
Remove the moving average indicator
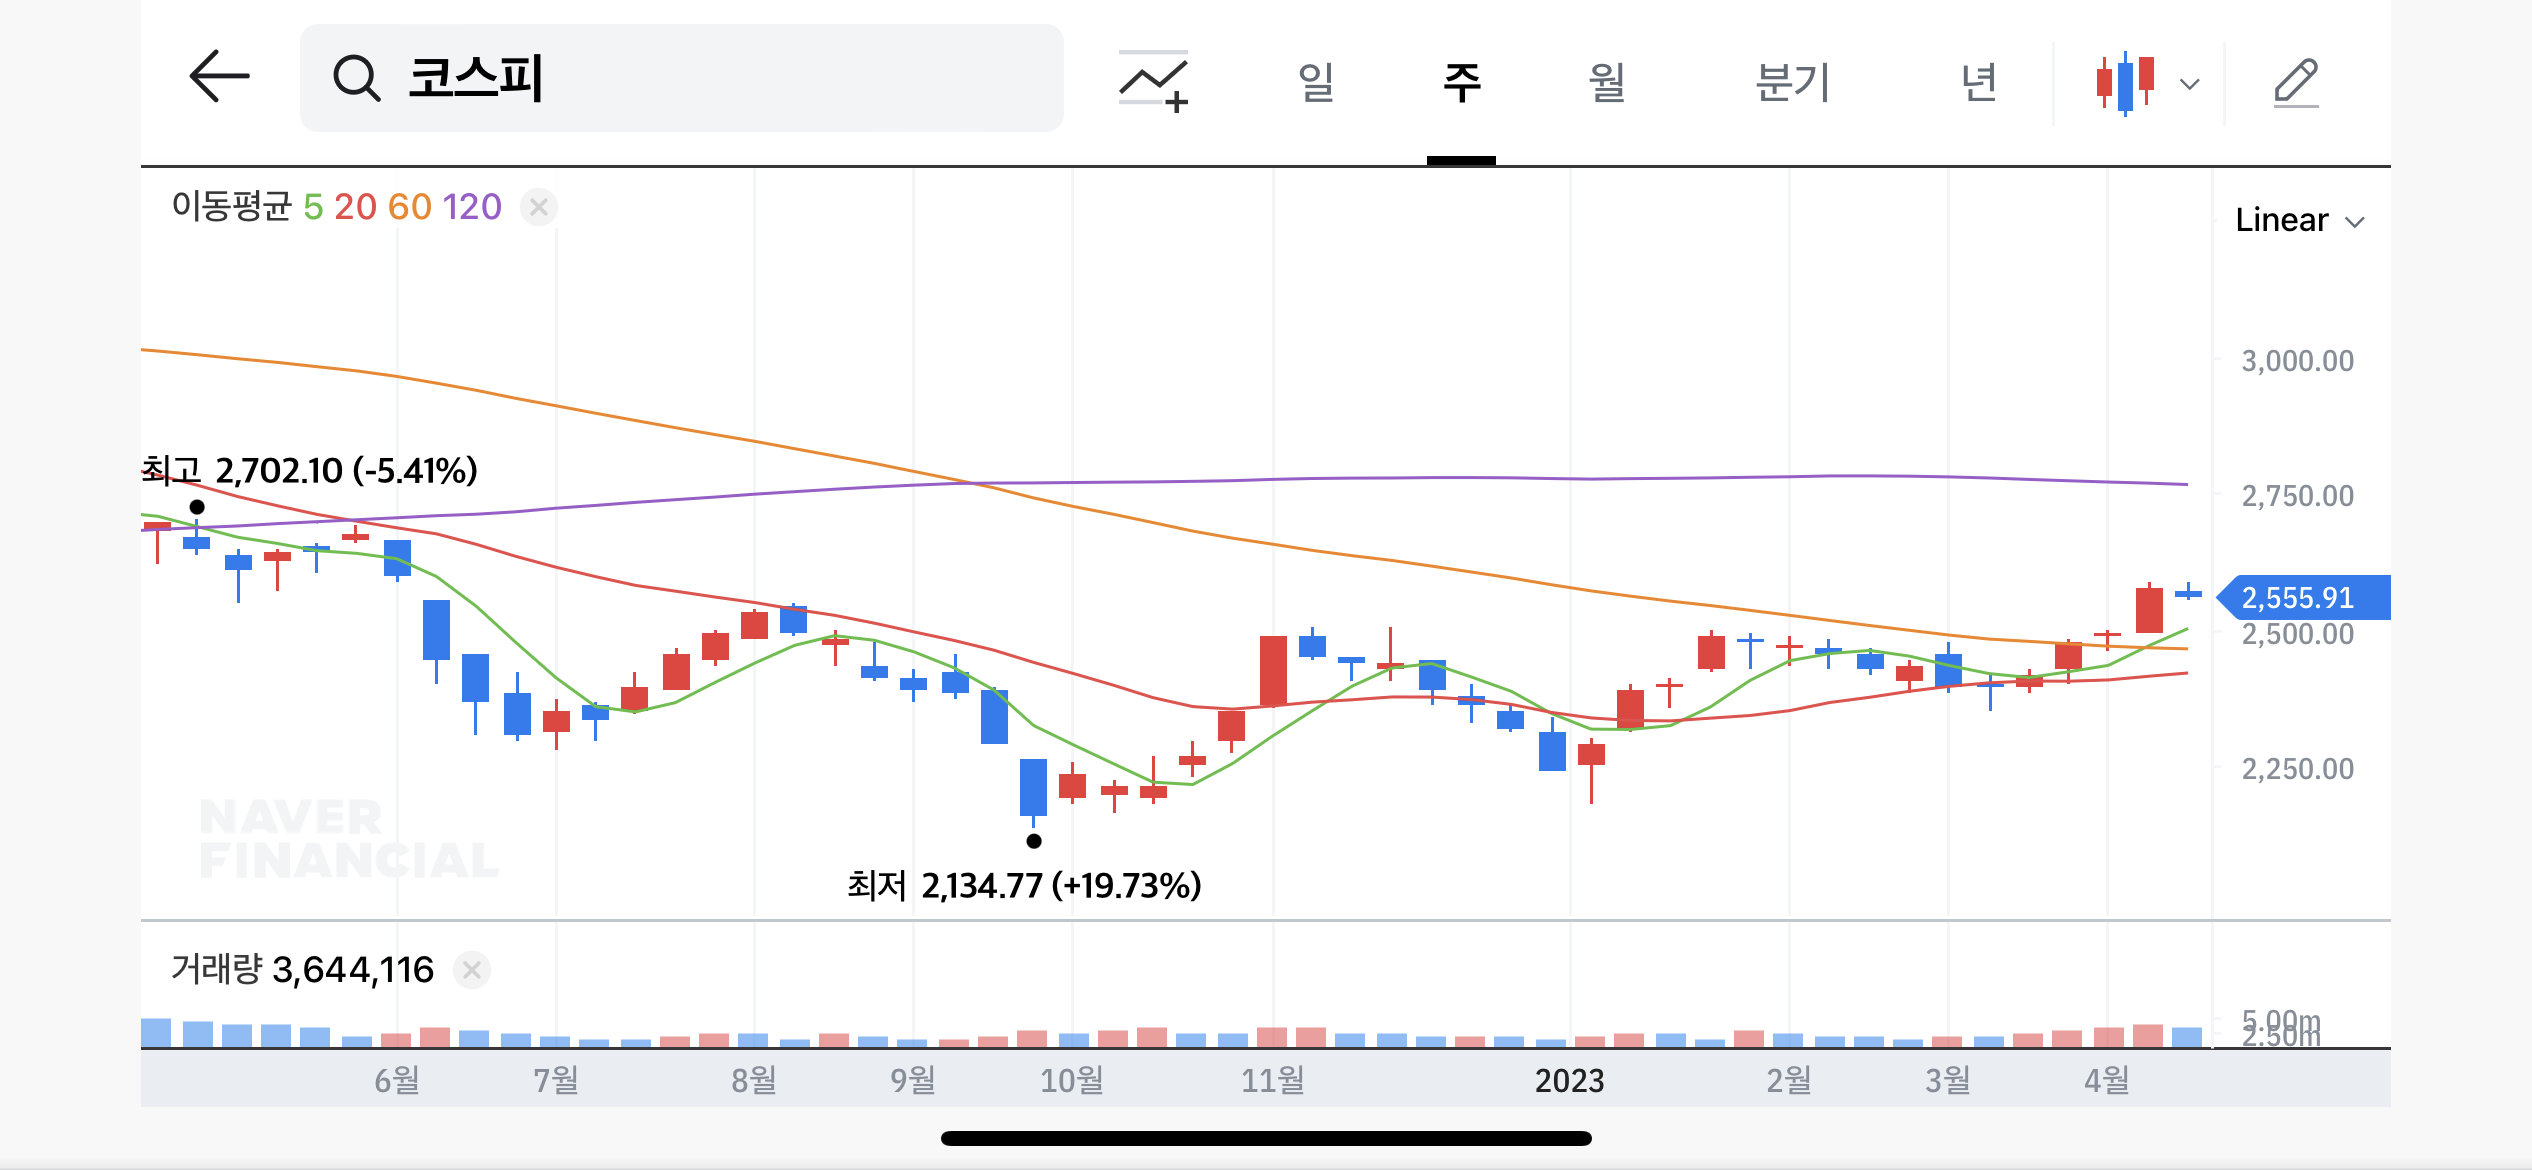pos(538,207)
